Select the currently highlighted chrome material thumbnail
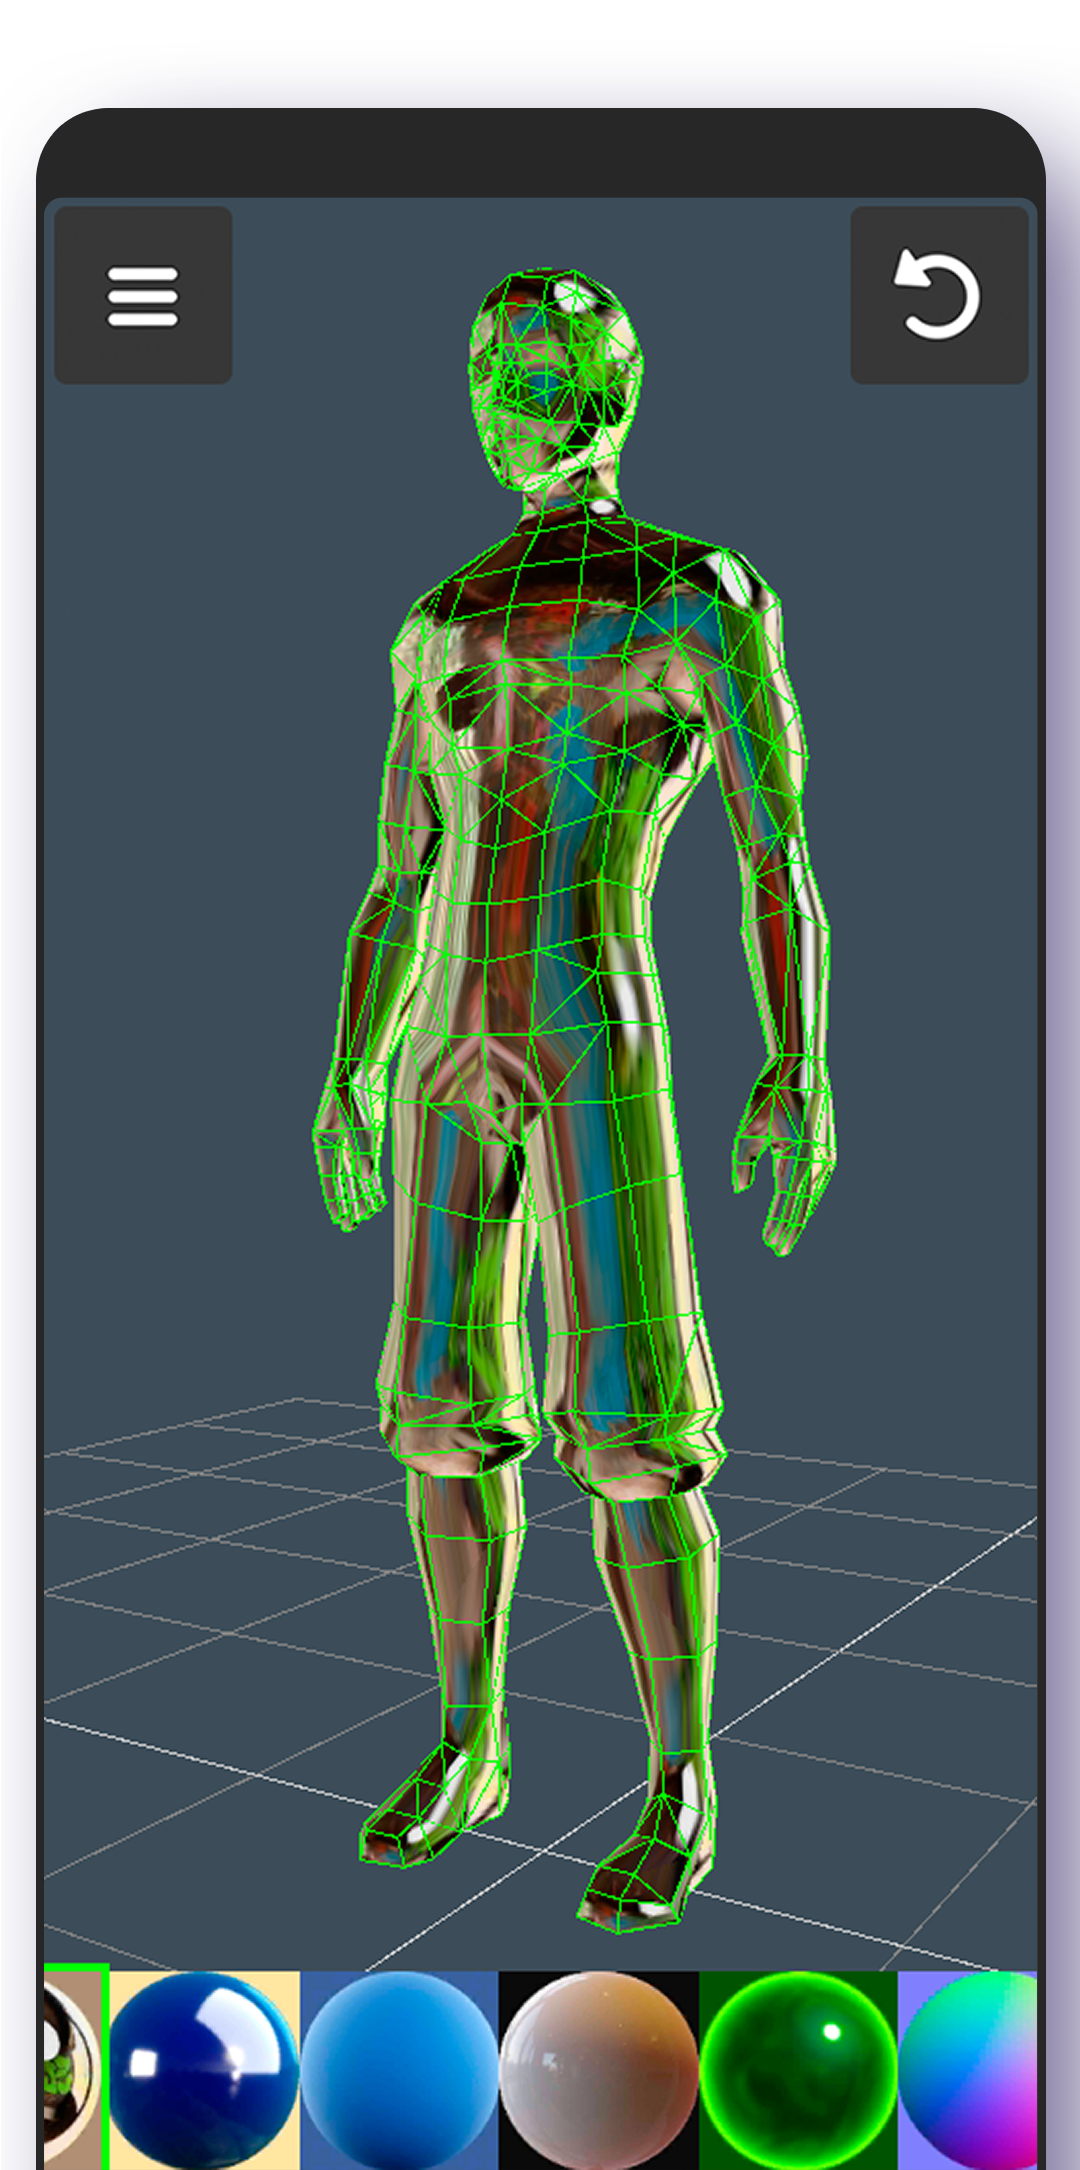The height and width of the screenshot is (2170, 1080). tap(76, 2066)
